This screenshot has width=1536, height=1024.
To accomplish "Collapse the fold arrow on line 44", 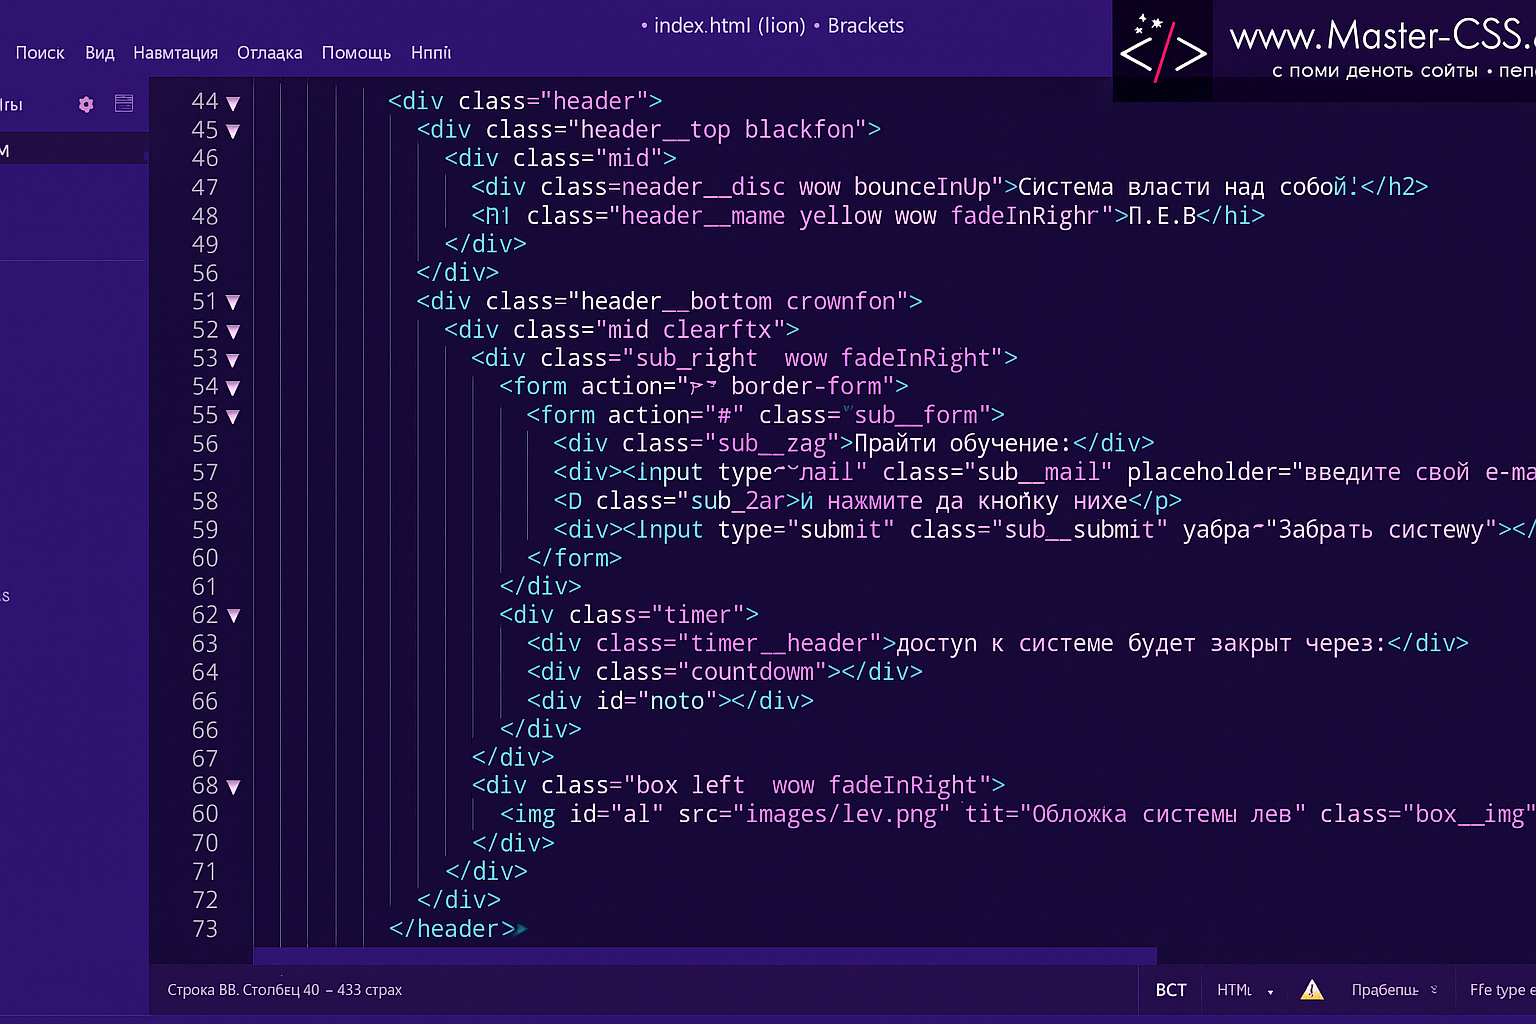I will (x=233, y=103).
